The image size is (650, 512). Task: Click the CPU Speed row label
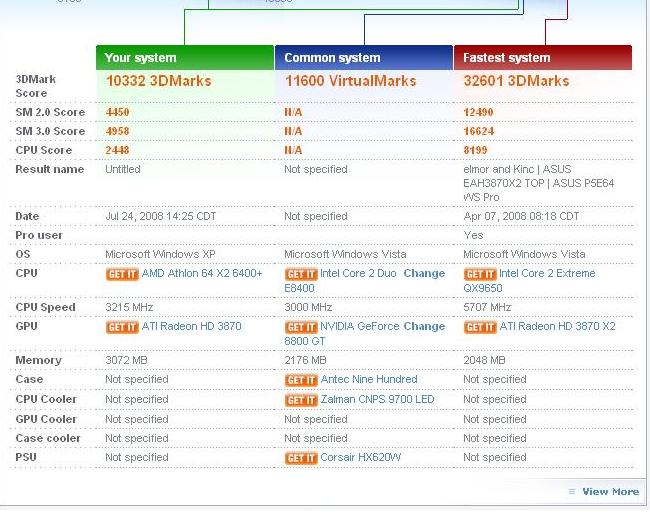[x=46, y=308]
